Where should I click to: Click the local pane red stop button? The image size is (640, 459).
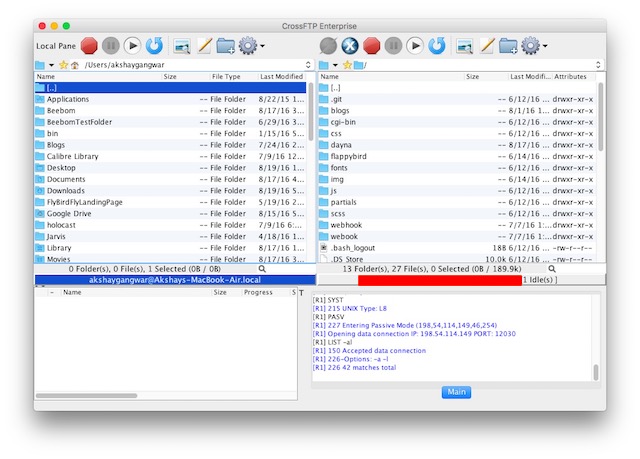tap(89, 46)
